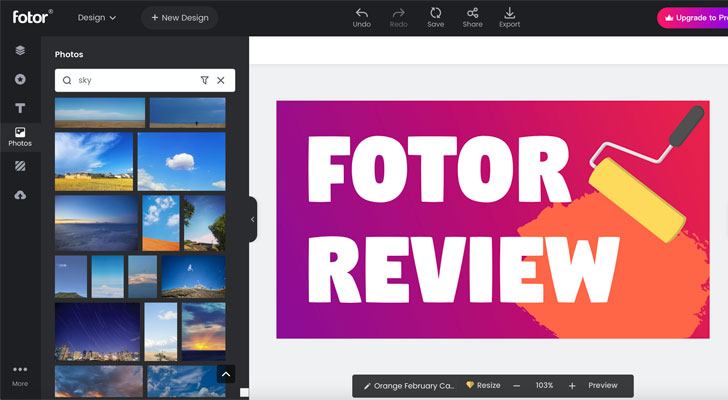728x400 pixels.
Task: Click the Fotor logo
Action: click(x=32, y=17)
